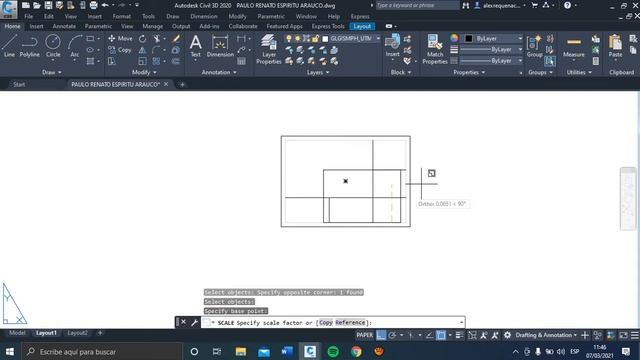Activate the Move command
The height and width of the screenshot is (360, 640).
(x=120, y=38)
